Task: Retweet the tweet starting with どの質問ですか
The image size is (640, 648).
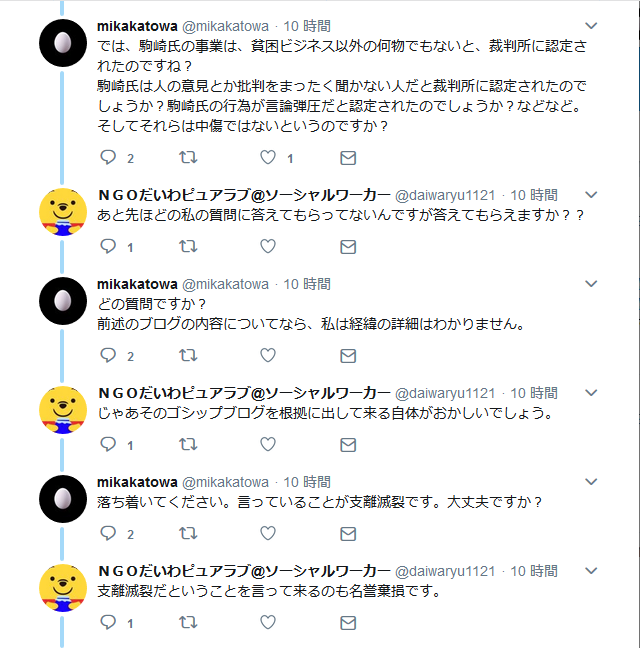Action: click(x=187, y=355)
